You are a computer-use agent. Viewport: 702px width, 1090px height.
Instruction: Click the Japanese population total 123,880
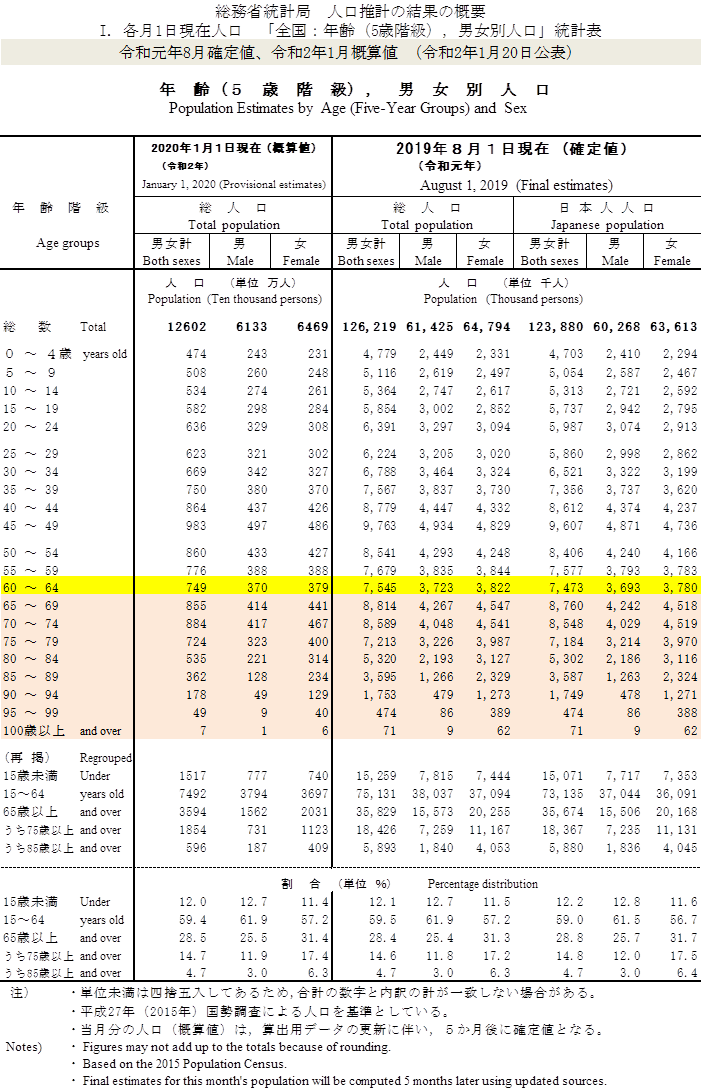coord(549,327)
